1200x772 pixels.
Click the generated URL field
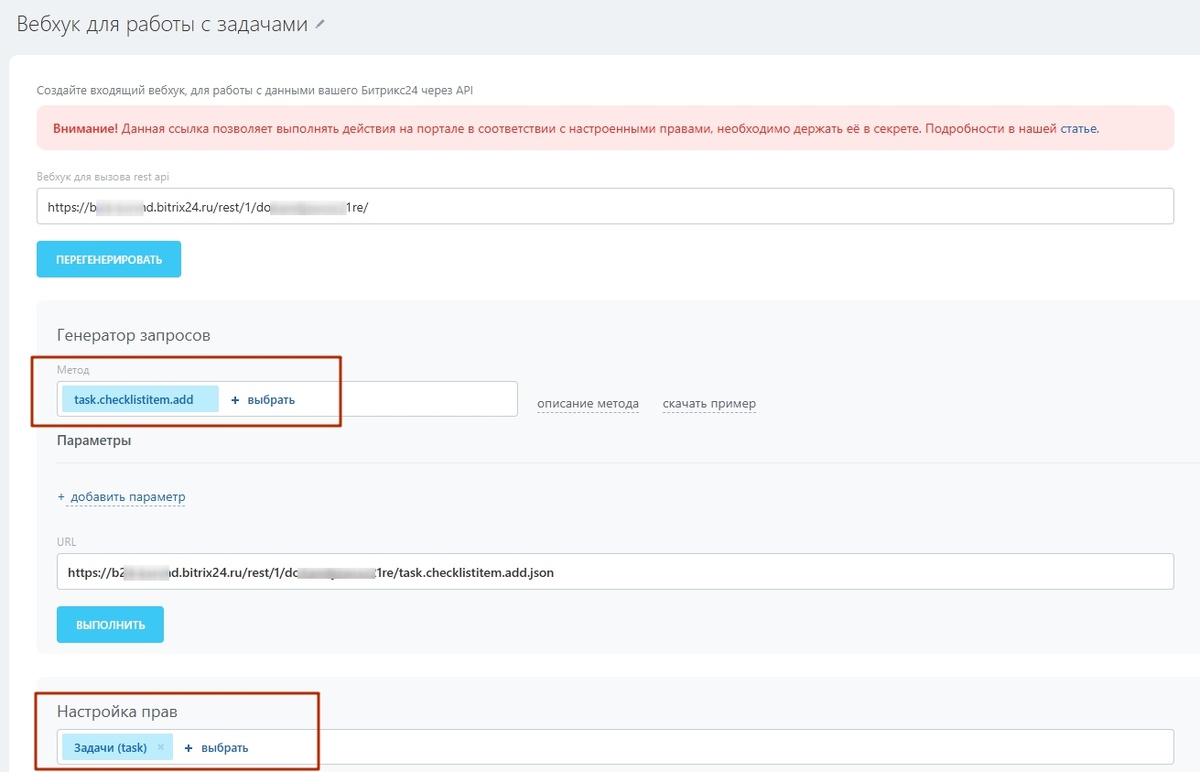(615, 572)
